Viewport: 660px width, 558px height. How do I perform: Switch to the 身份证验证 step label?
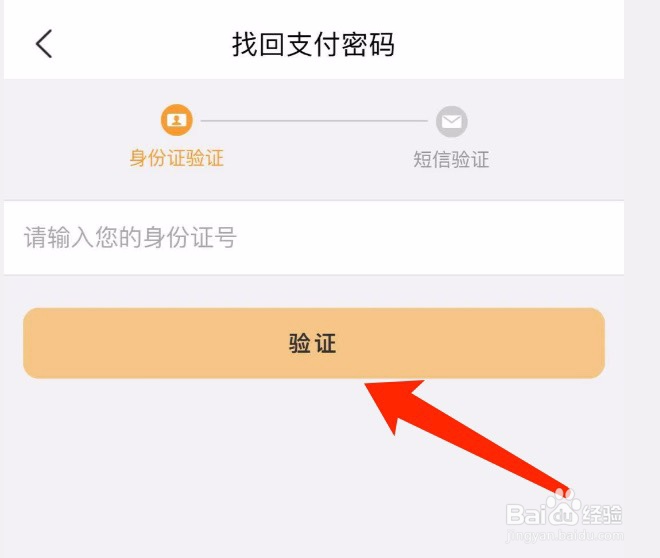[177, 158]
